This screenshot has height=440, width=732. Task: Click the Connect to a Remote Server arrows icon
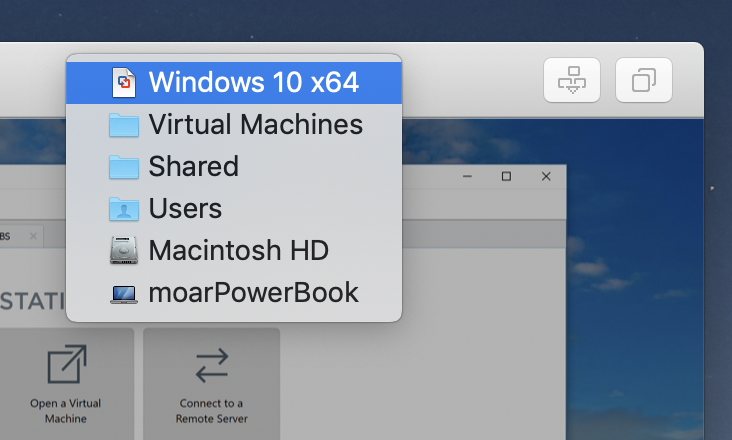[211, 366]
